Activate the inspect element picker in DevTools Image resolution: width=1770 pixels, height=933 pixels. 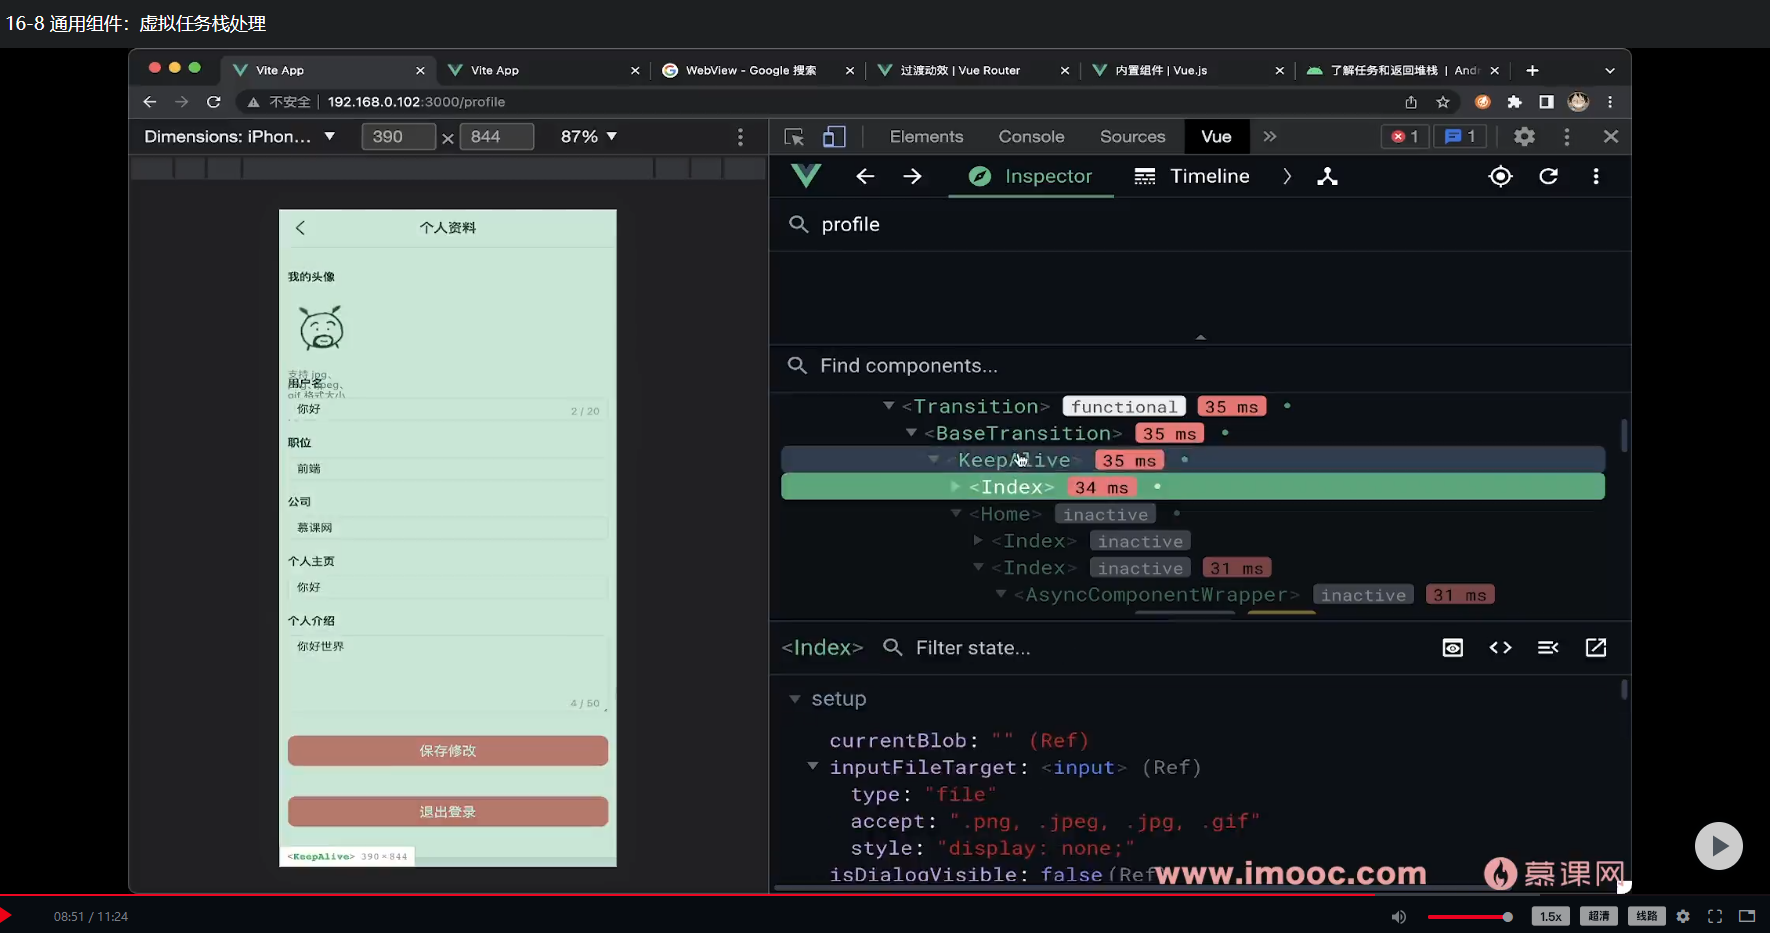point(794,137)
